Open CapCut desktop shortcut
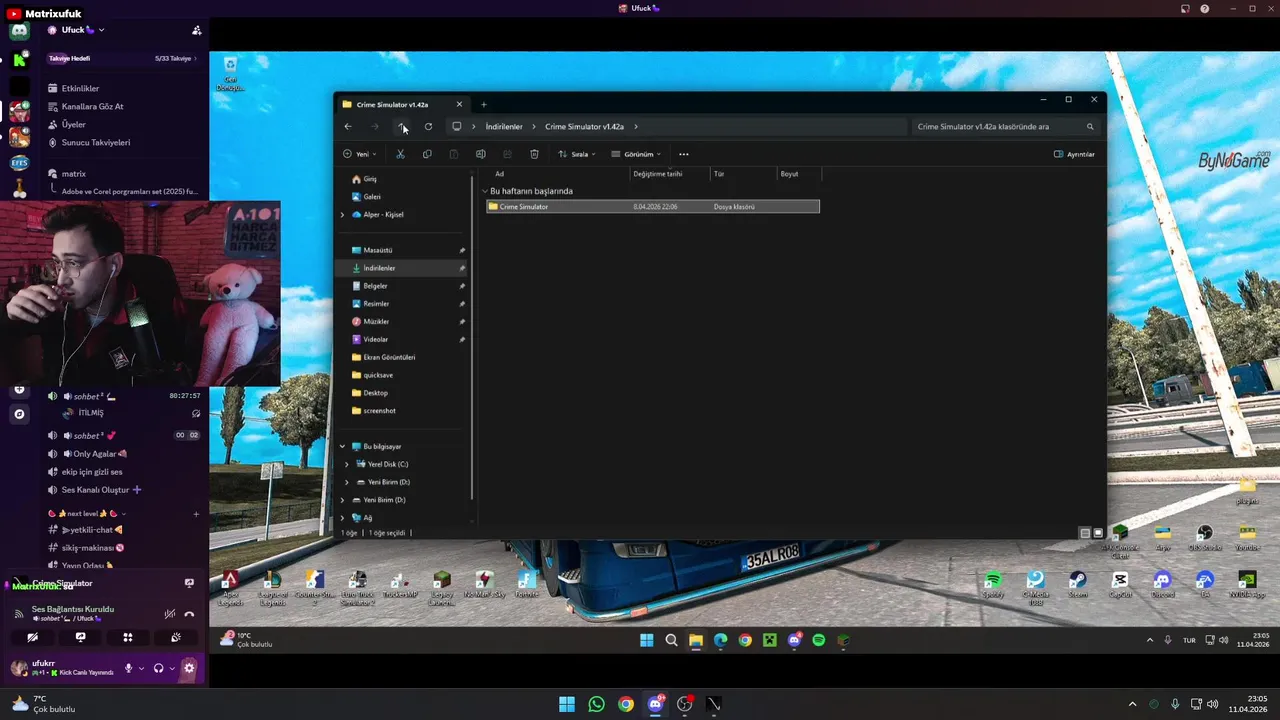The width and height of the screenshot is (1280, 720). point(1120,584)
